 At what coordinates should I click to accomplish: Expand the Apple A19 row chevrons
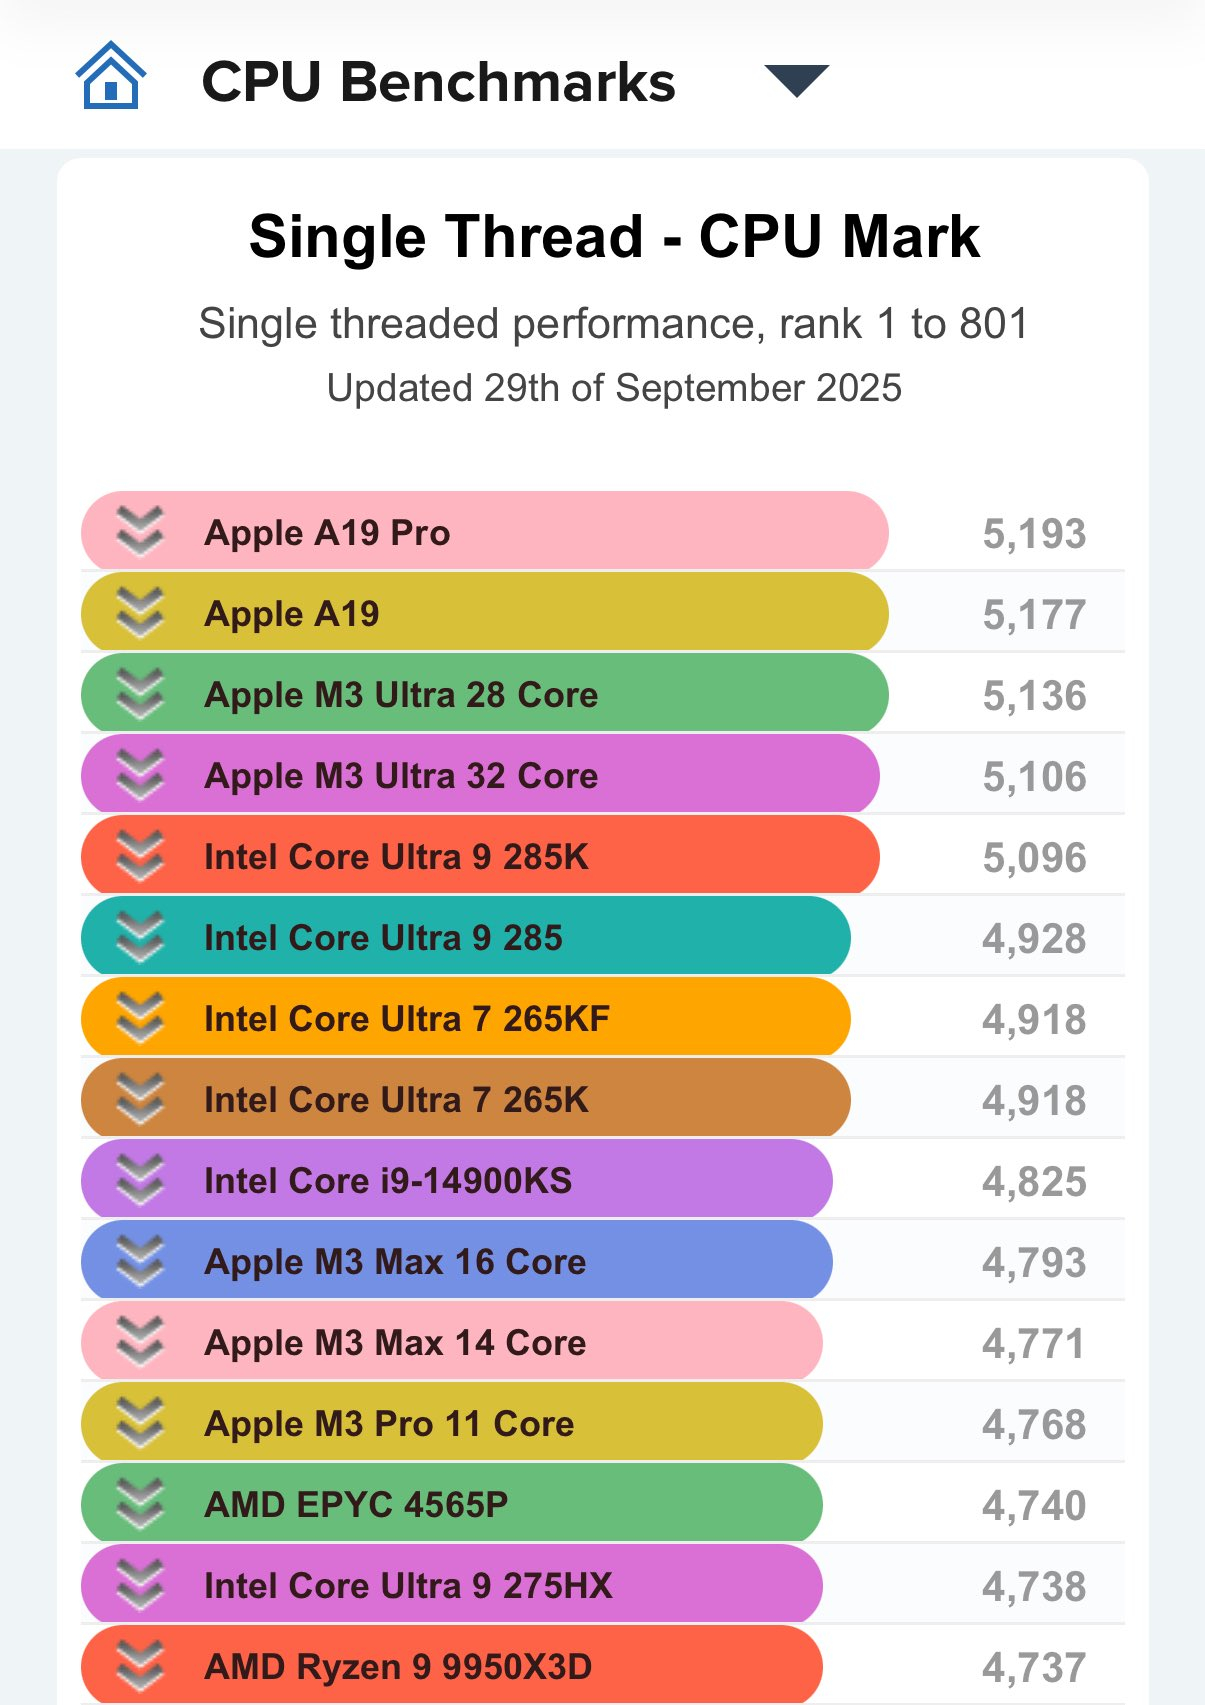140,612
